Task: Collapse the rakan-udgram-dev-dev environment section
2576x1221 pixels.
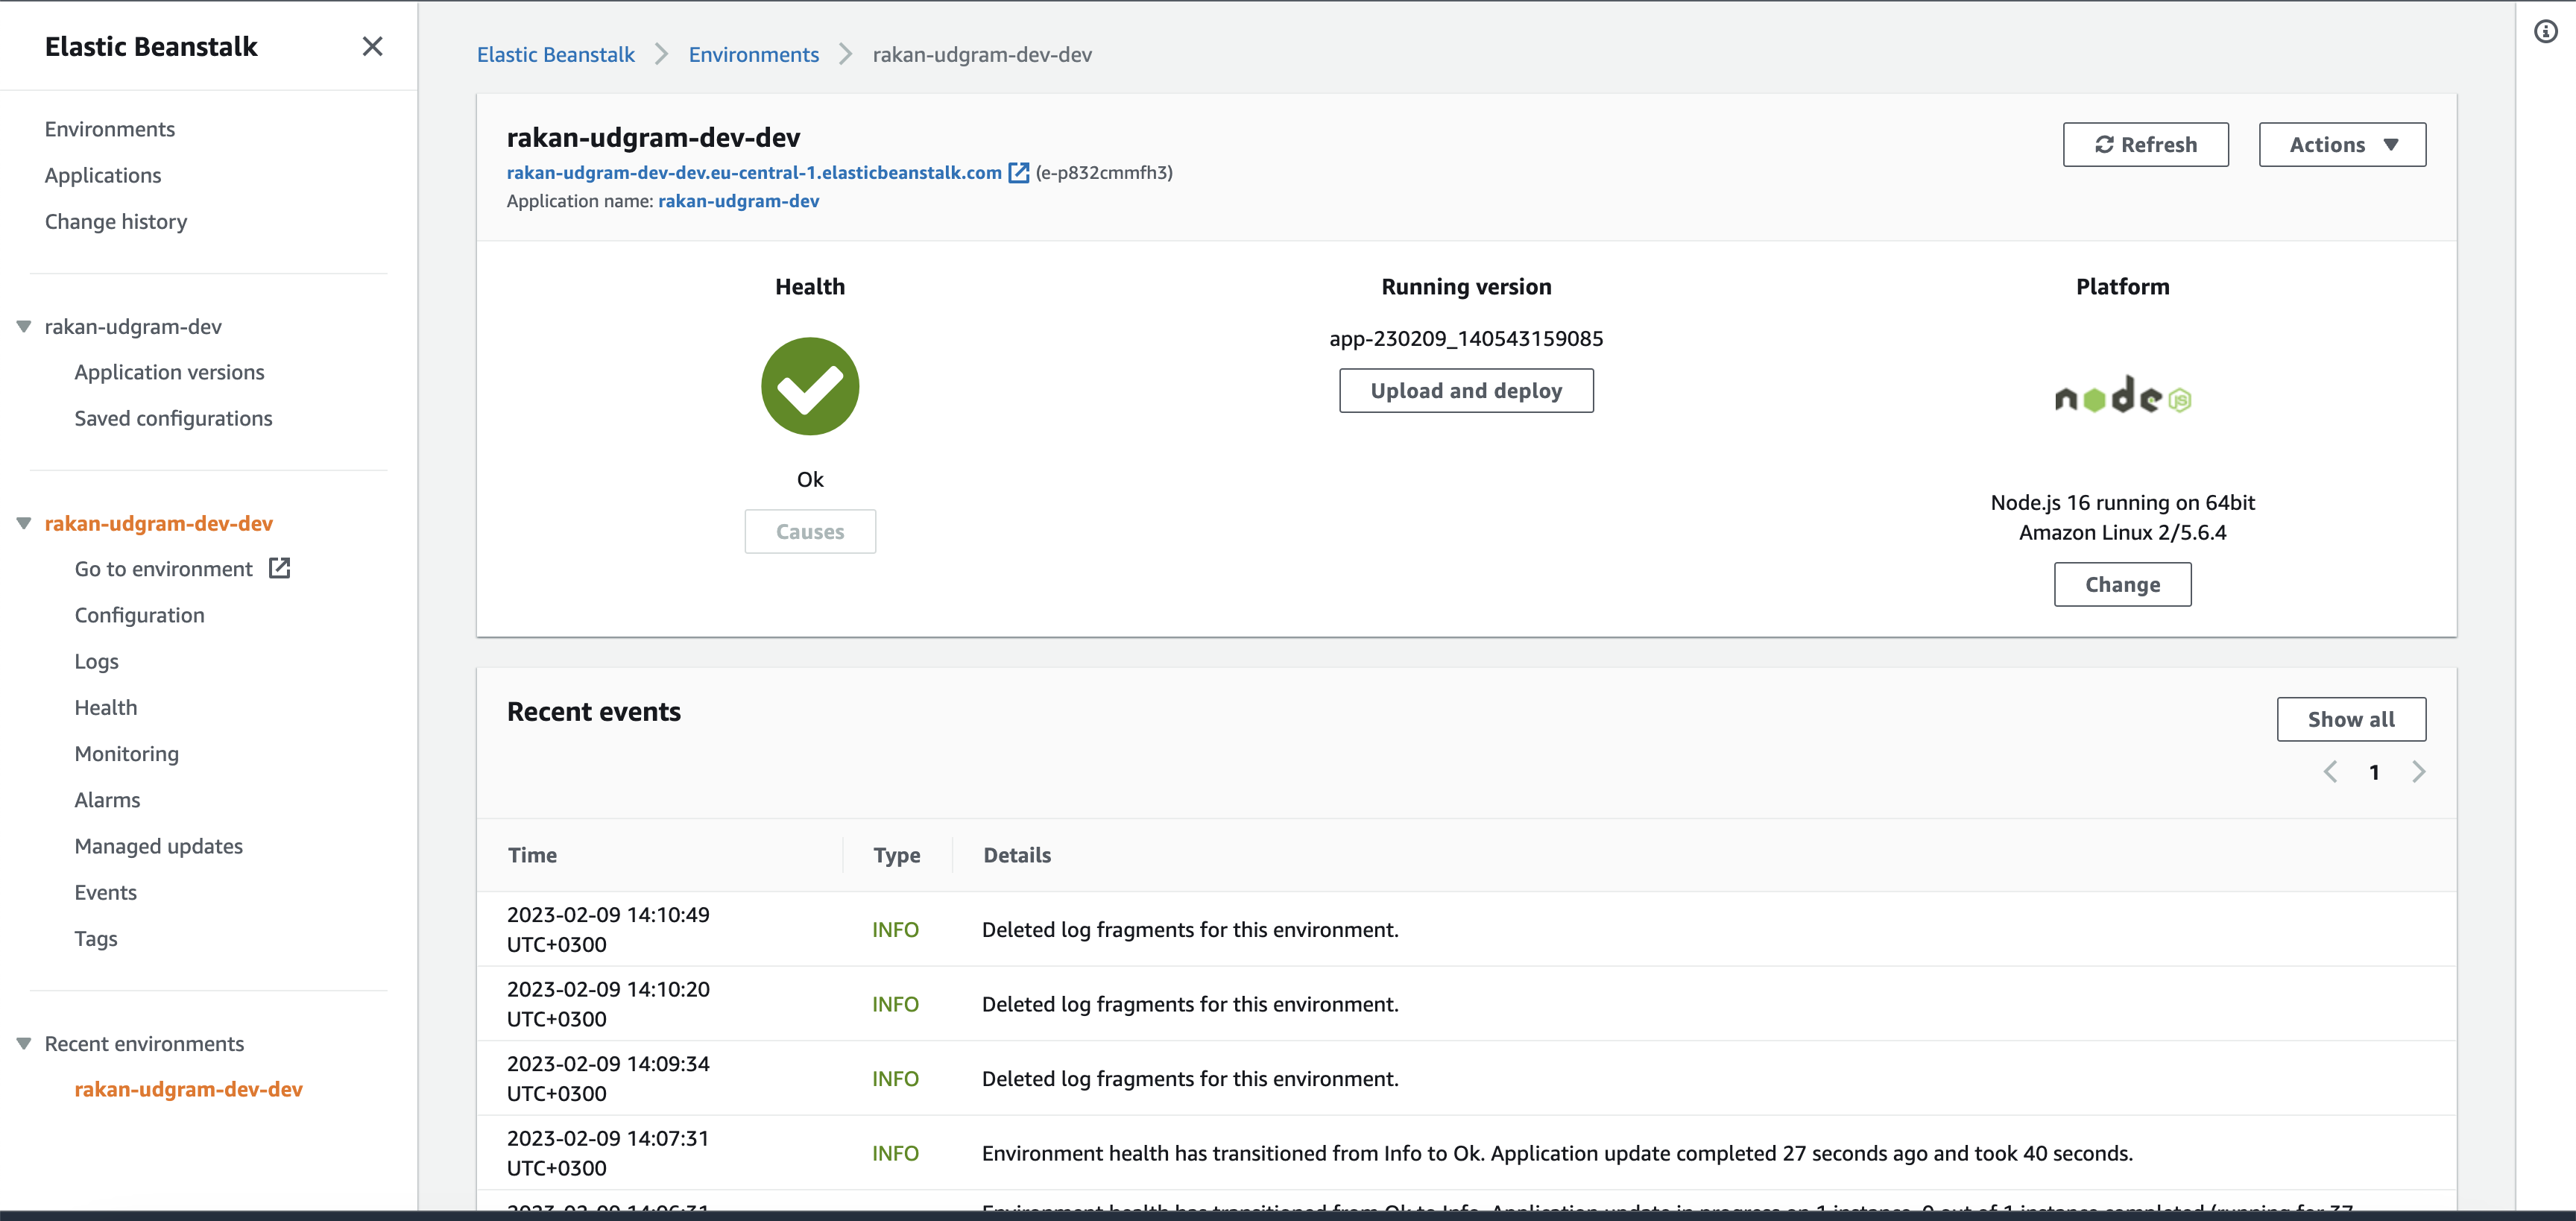Action: (24, 523)
